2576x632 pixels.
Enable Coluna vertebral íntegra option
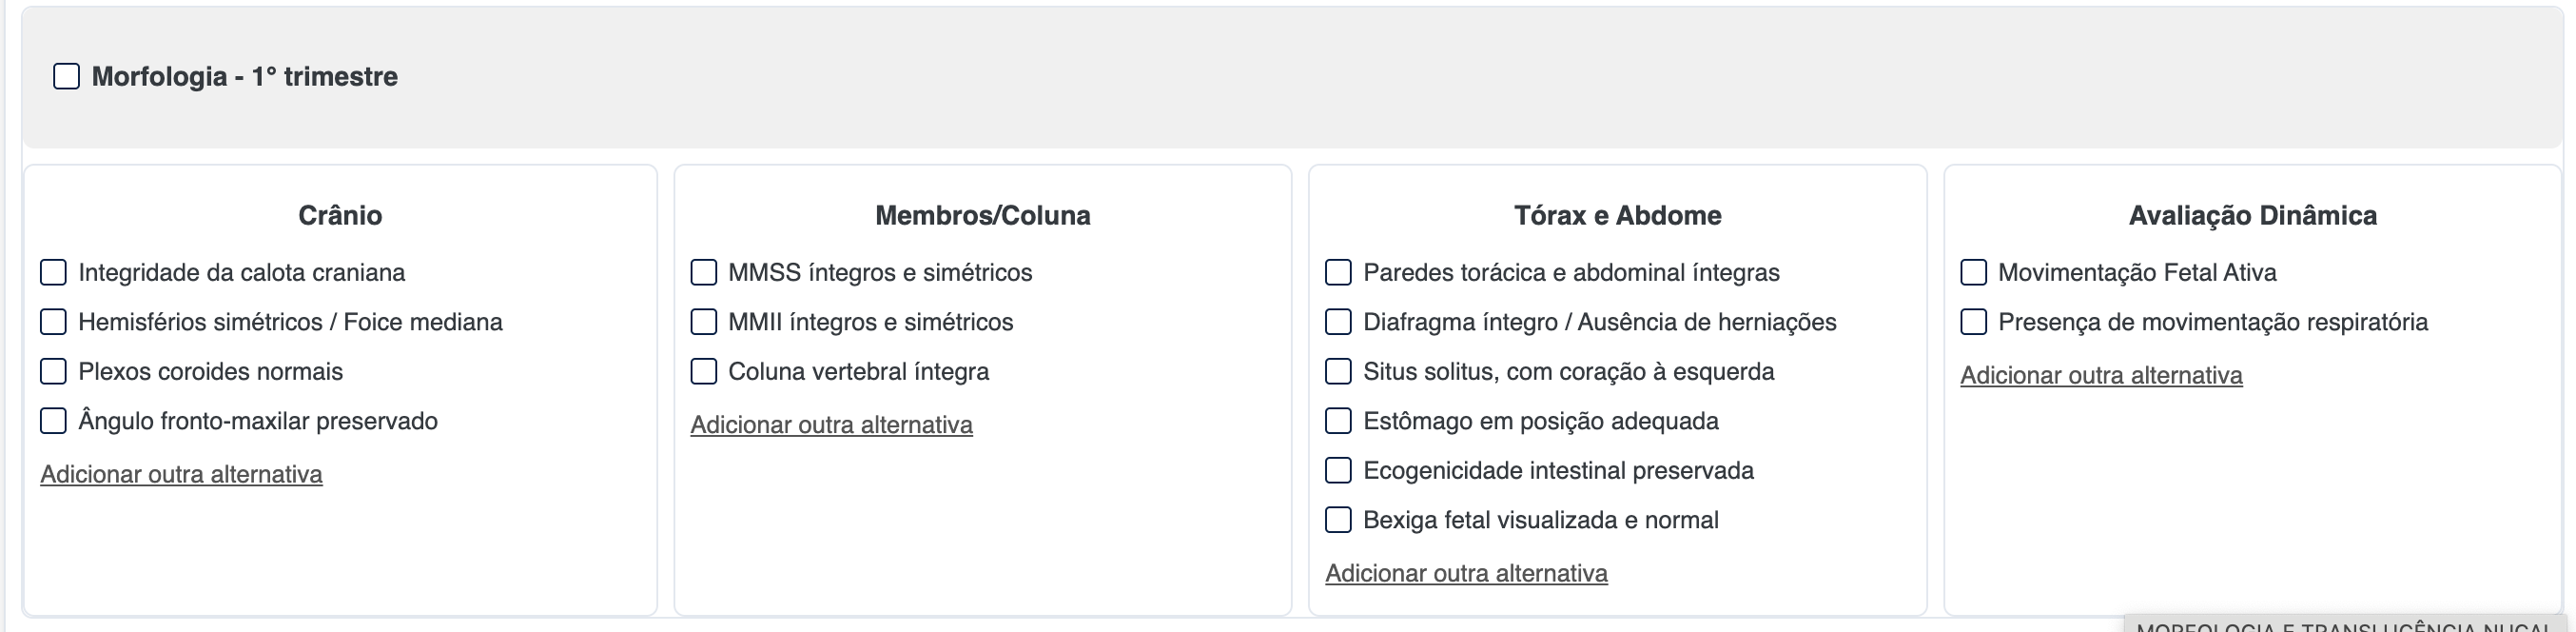pyautogui.click(x=704, y=371)
